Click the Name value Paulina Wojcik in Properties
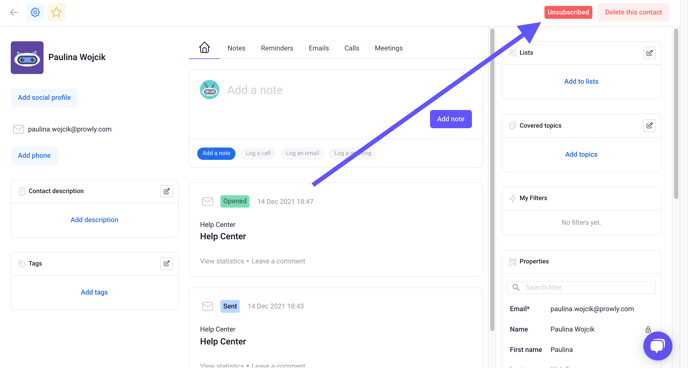688x368 pixels. tap(573, 329)
